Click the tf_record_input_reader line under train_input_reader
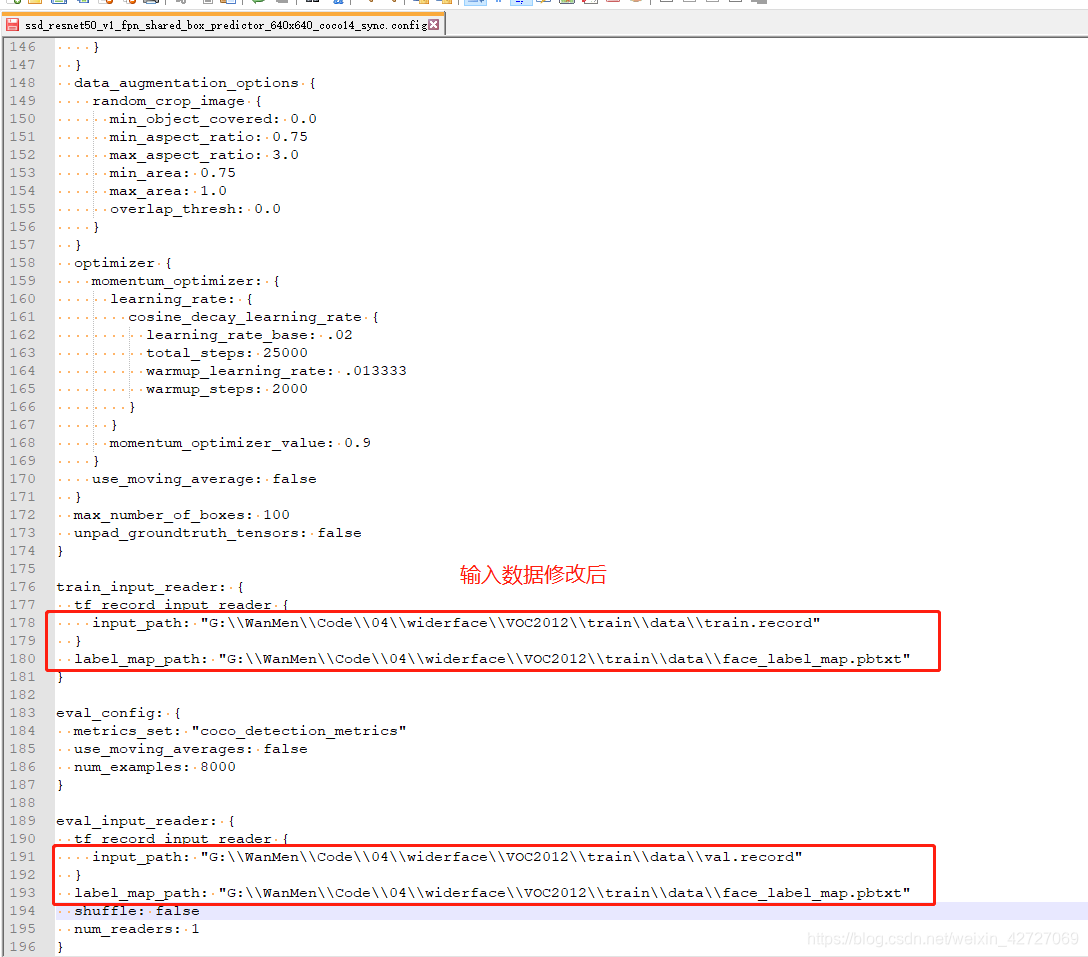The width and height of the screenshot is (1088, 957). pyautogui.click(x=181, y=606)
